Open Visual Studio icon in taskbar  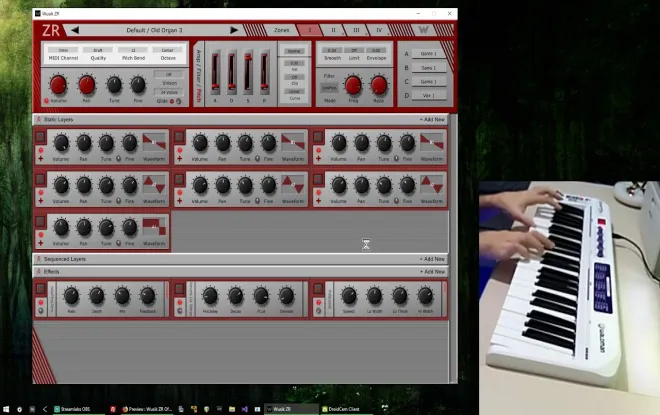pos(245,409)
